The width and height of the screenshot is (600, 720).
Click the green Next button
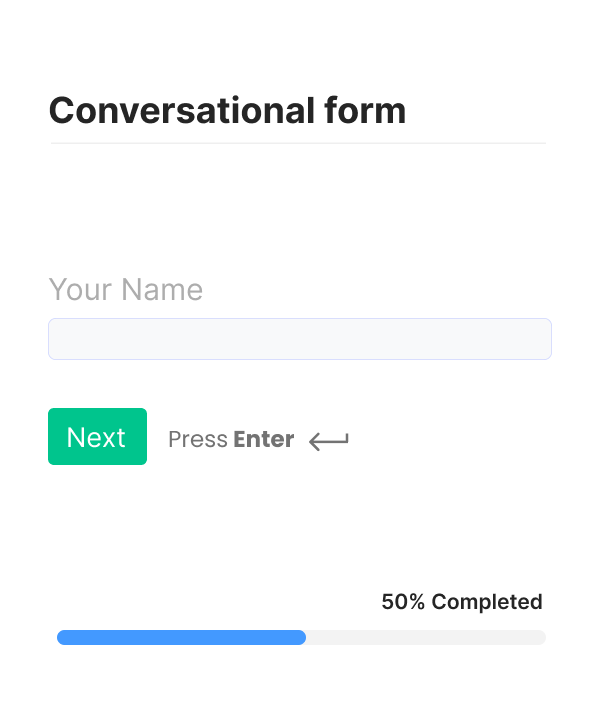click(x=97, y=437)
